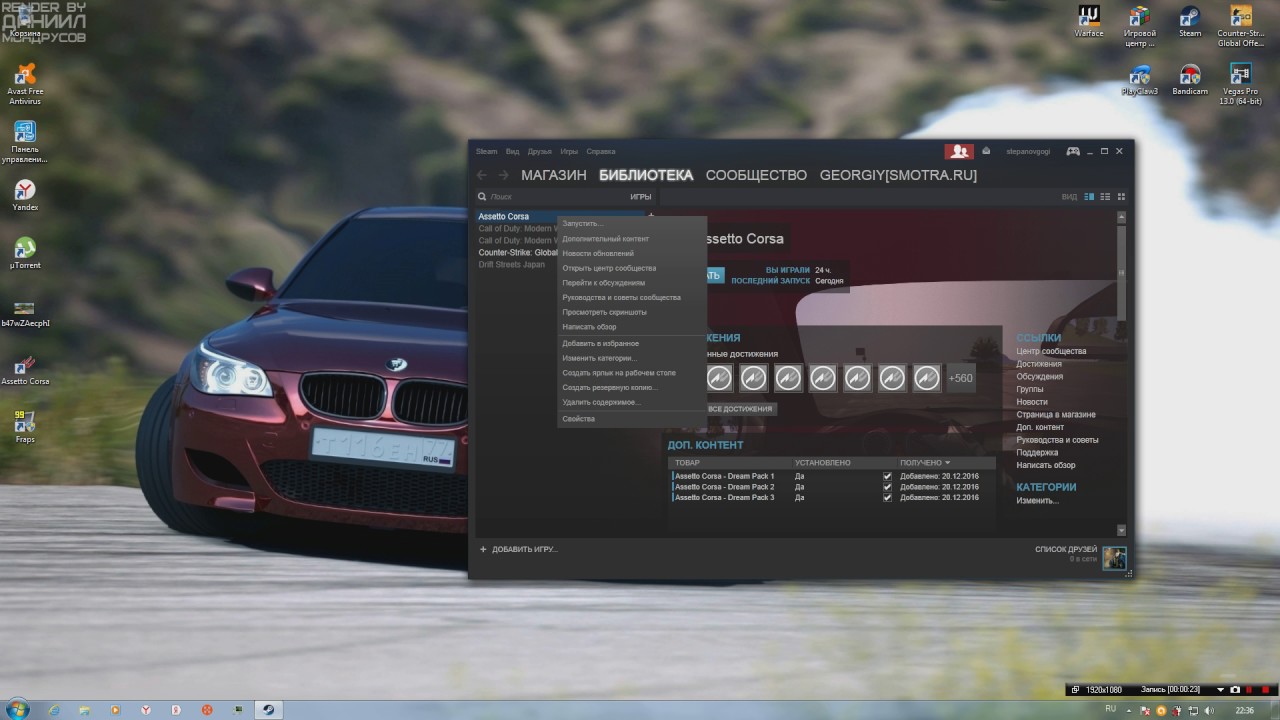Image resolution: width=1280 pixels, height=720 pixels.
Task: Switch library to grid view icon
Action: tap(1121, 197)
